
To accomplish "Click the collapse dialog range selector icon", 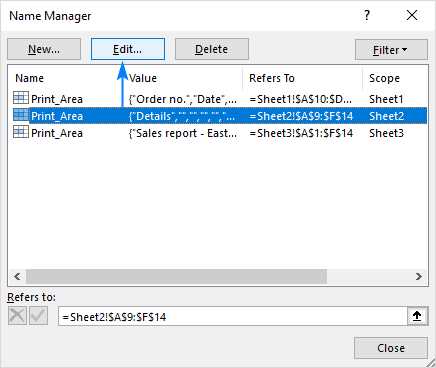I will [417, 316].
